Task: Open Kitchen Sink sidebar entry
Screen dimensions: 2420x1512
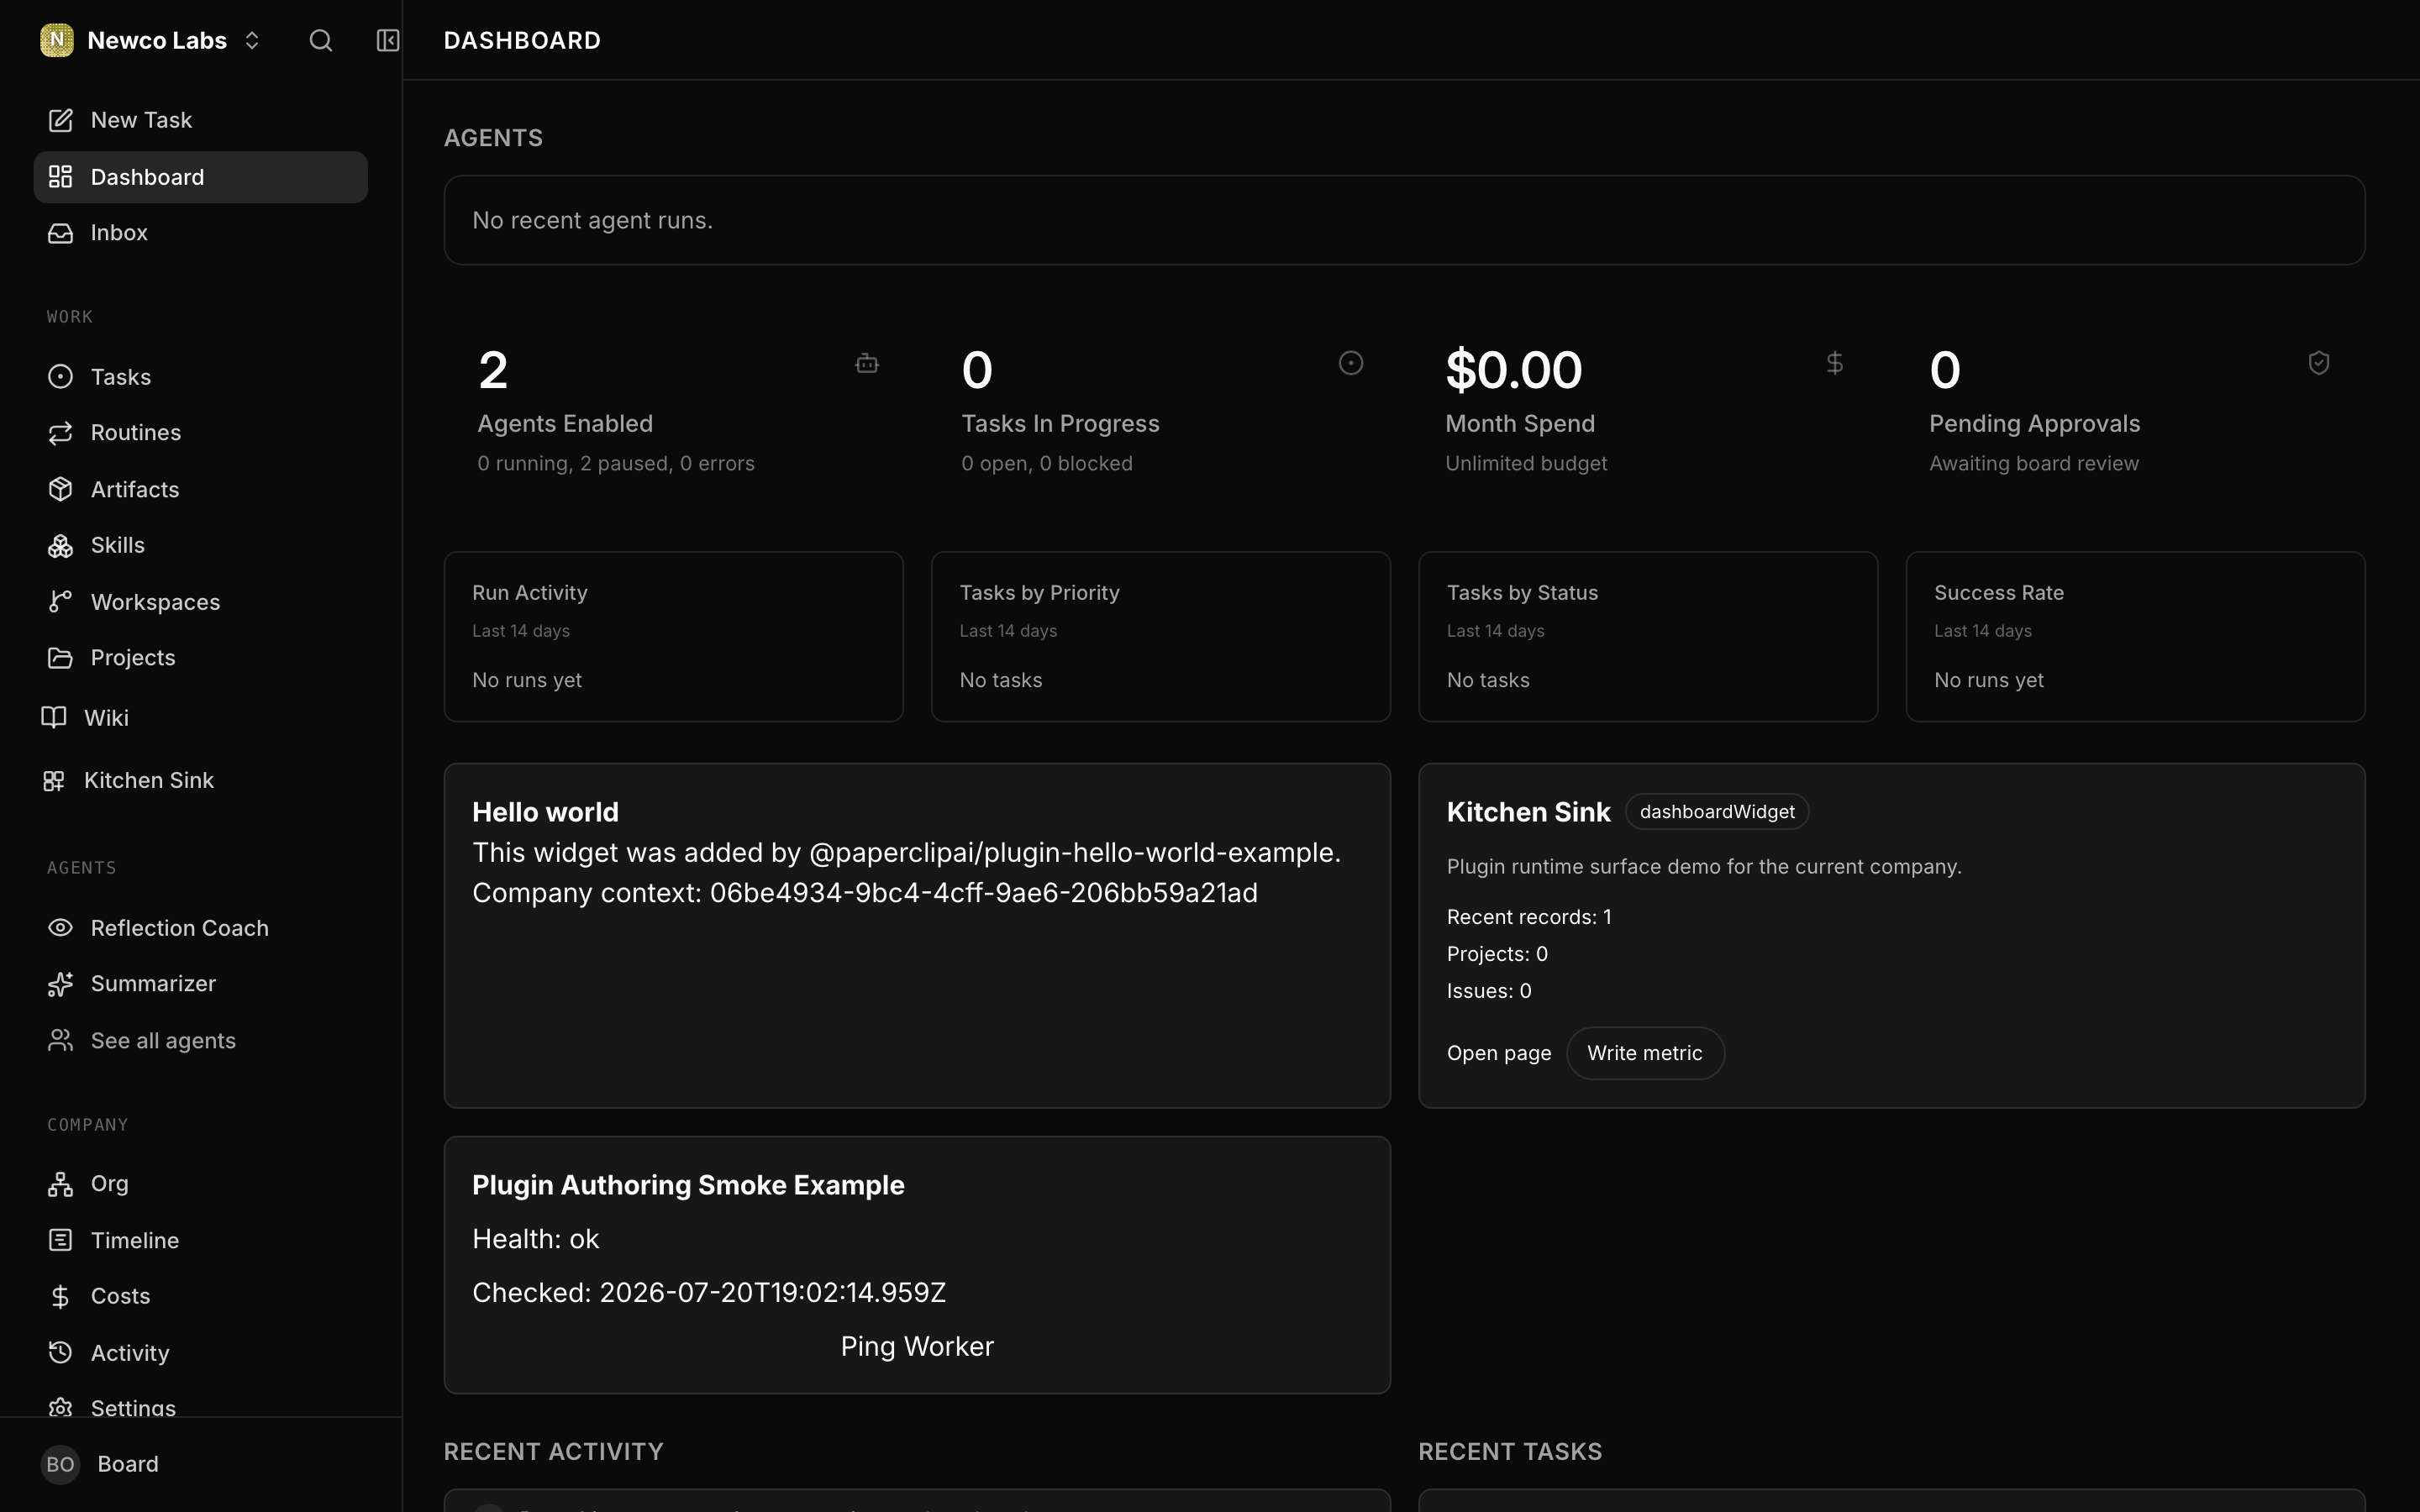Action: [x=200, y=780]
